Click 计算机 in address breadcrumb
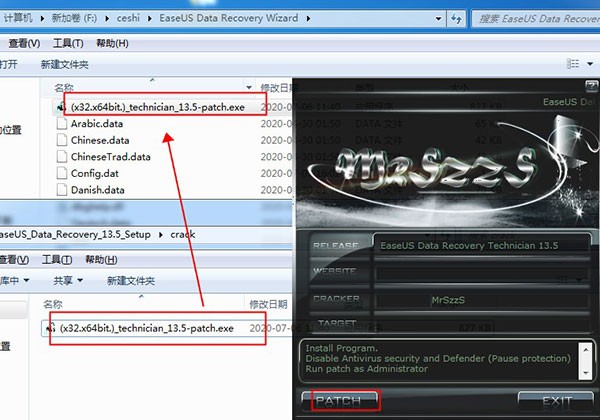This screenshot has height=420, width=600. pyautogui.click(x=18, y=18)
